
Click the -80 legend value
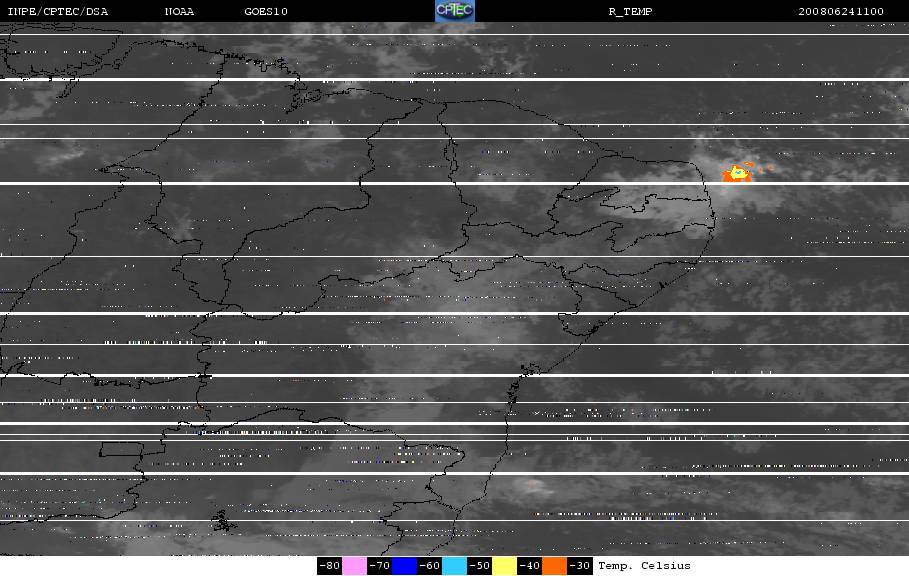click(x=329, y=566)
